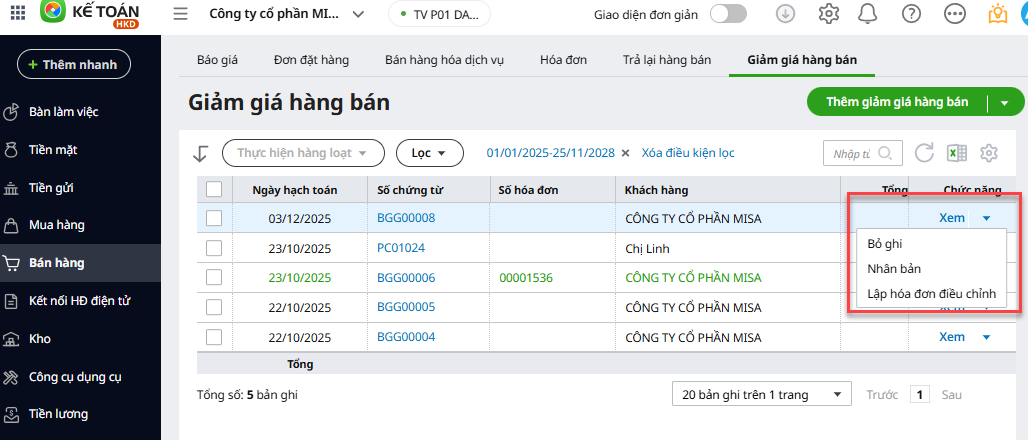Image resolution: width=1028 pixels, height=440 pixels.
Task: Toggle the Giao diện đơn giản switch
Action: click(x=728, y=14)
